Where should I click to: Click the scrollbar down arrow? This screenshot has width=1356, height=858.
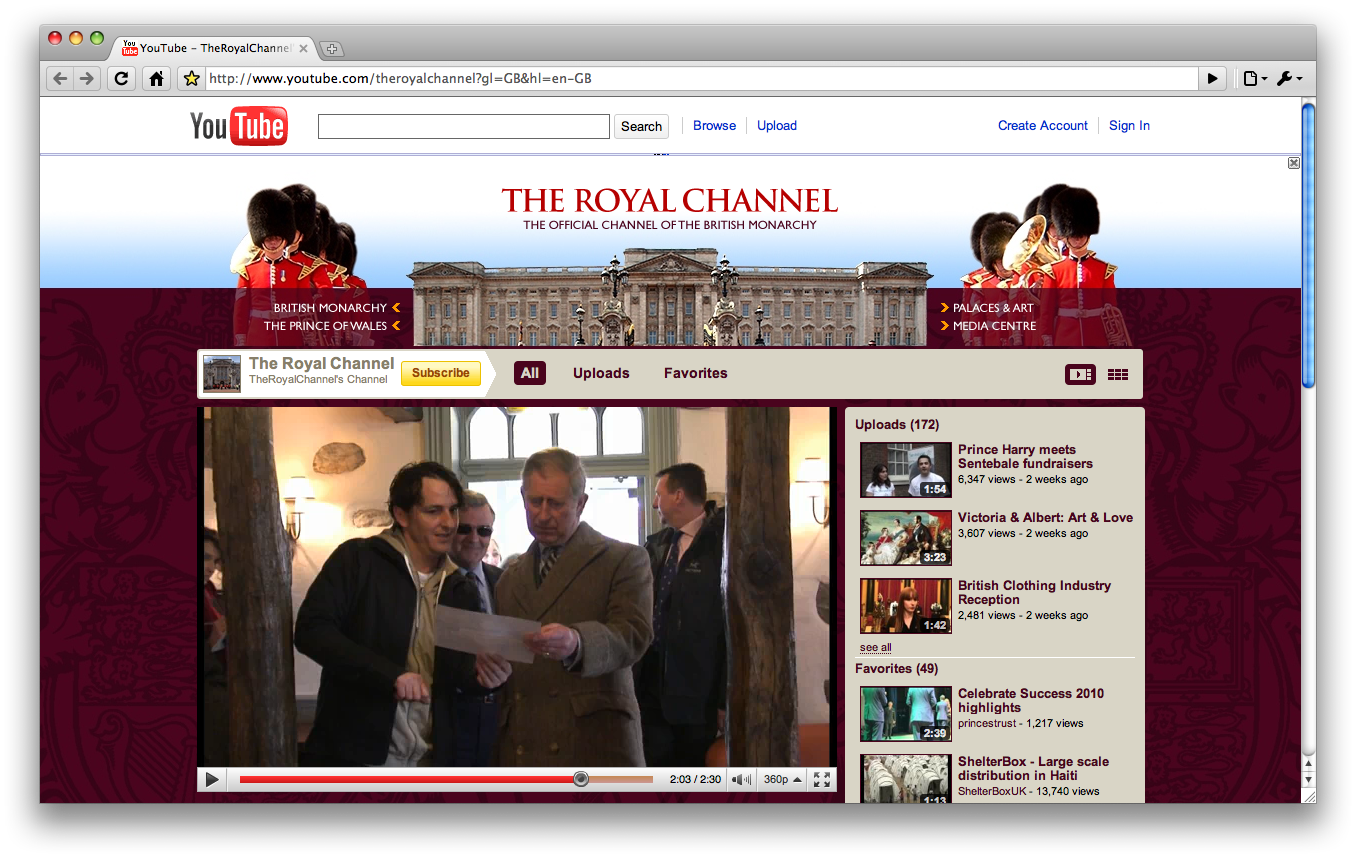point(1308,780)
